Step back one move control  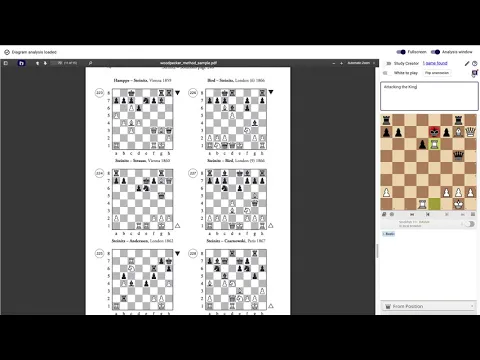[428, 214]
